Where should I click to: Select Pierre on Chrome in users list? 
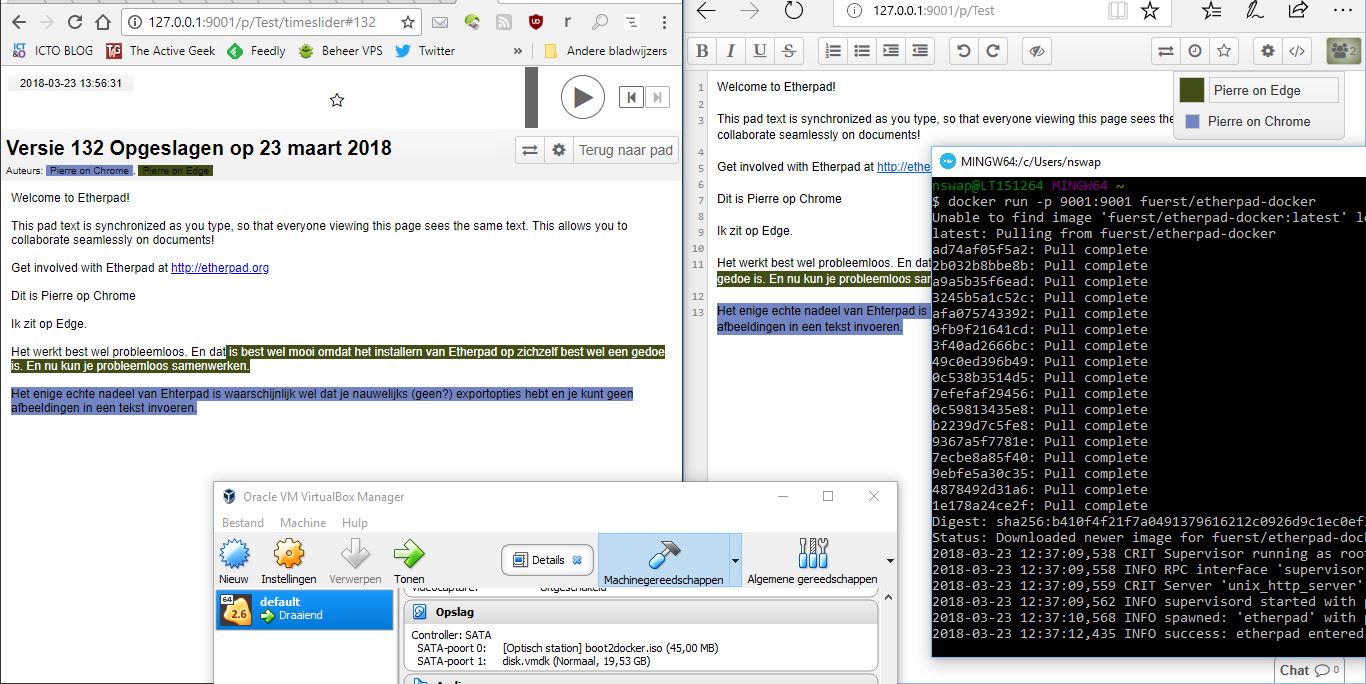click(1258, 121)
